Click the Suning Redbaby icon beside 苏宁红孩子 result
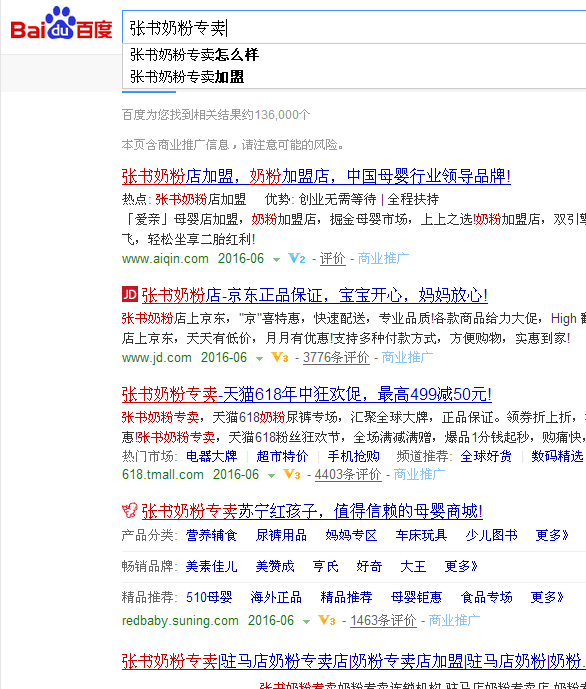This screenshot has height=689, width=586. coord(130,511)
